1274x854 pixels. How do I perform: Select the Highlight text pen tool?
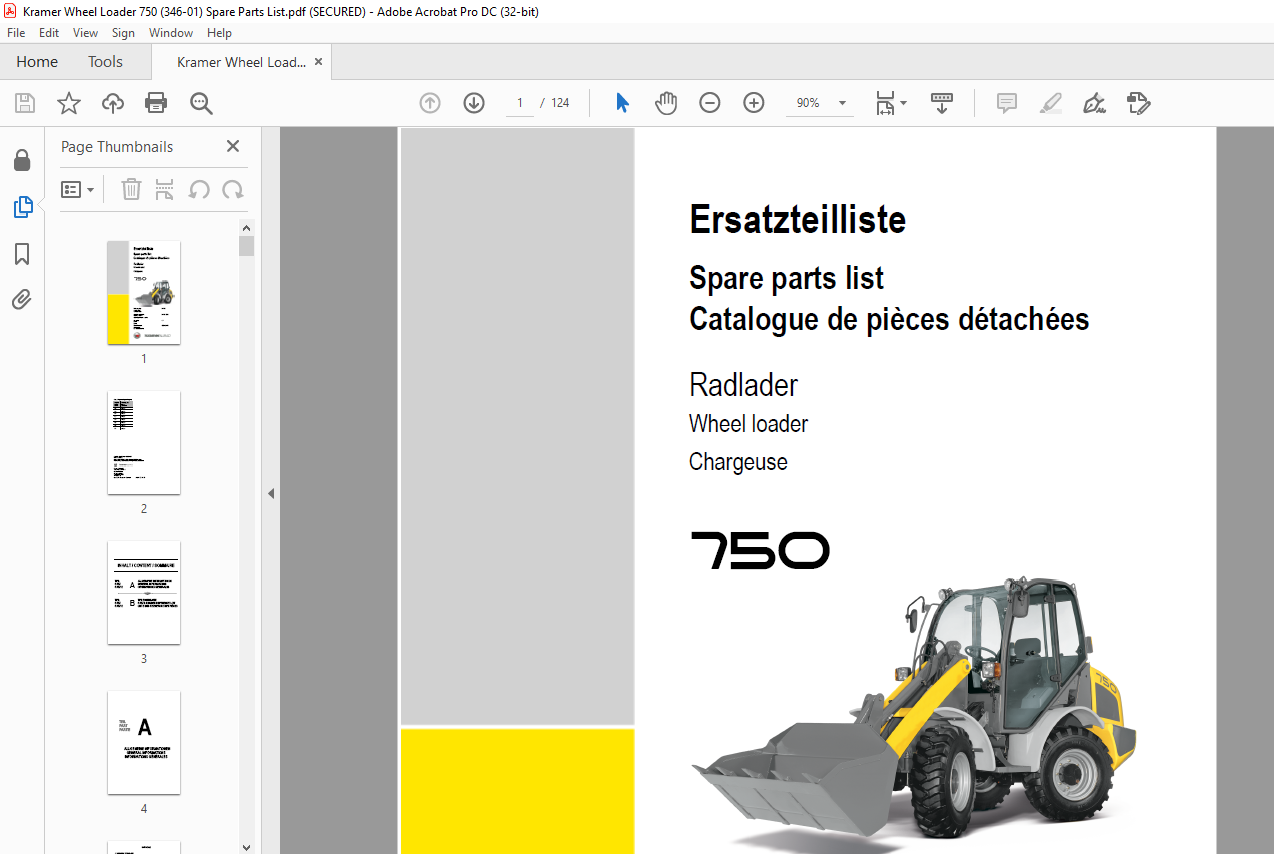(1050, 103)
